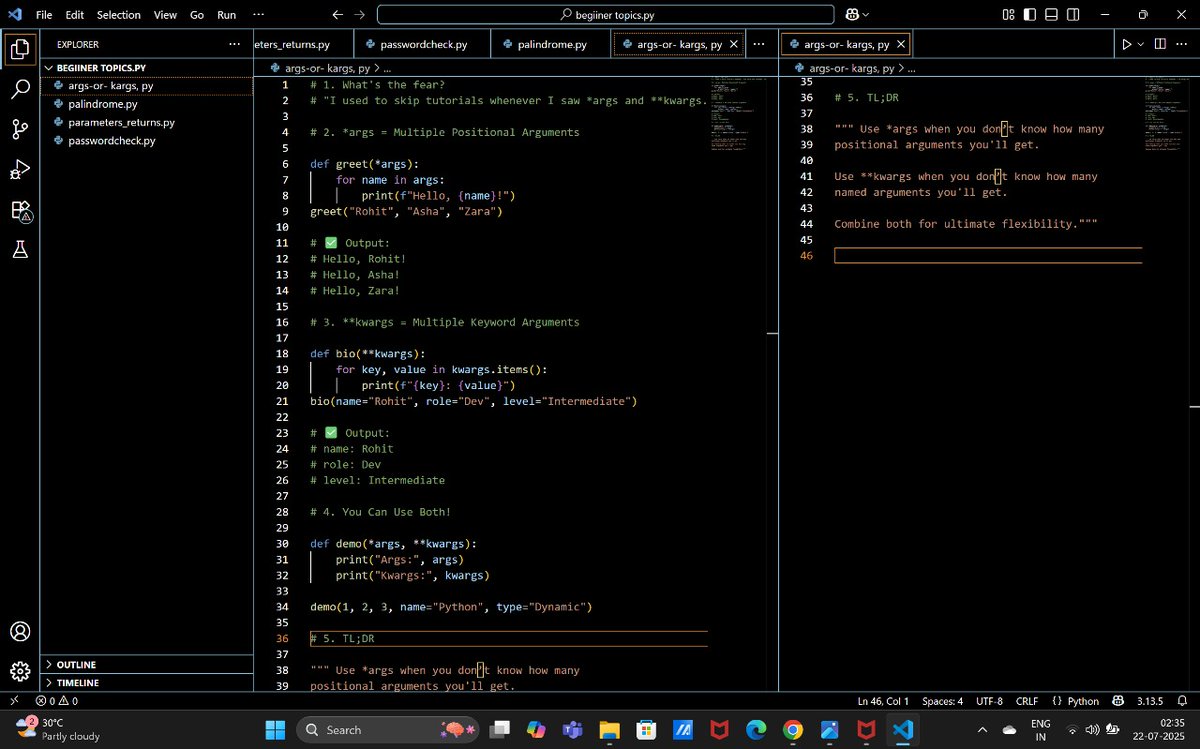Click the Copilot icon in title bar
The height and width of the screenshot is (749, 1200).
[x=853, y=15]
